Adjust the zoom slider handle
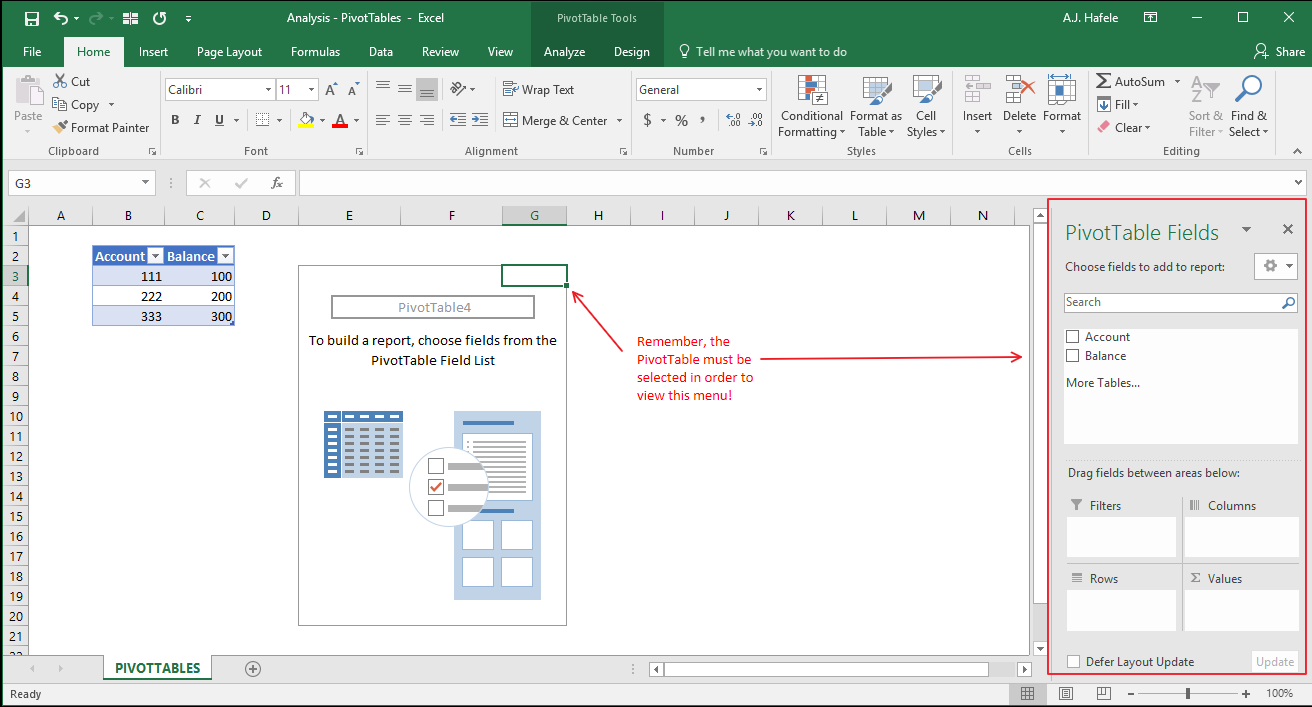 click(1188, 693)
